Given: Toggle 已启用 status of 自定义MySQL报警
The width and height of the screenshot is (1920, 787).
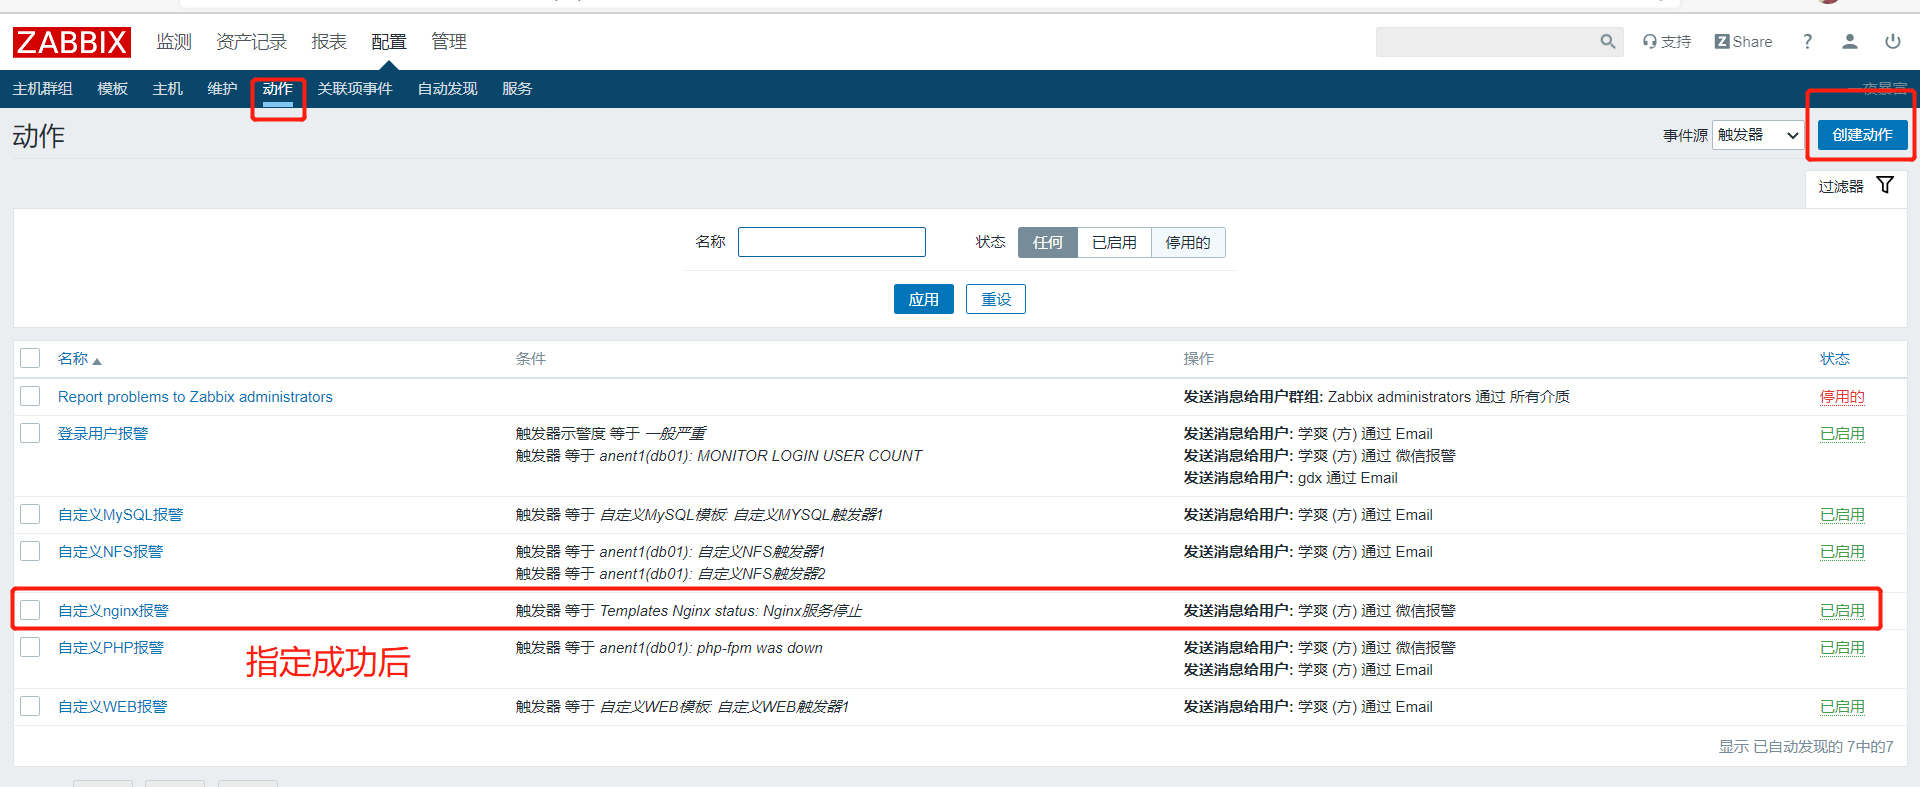Looking at the screenshot, I should click(1842, 515).
